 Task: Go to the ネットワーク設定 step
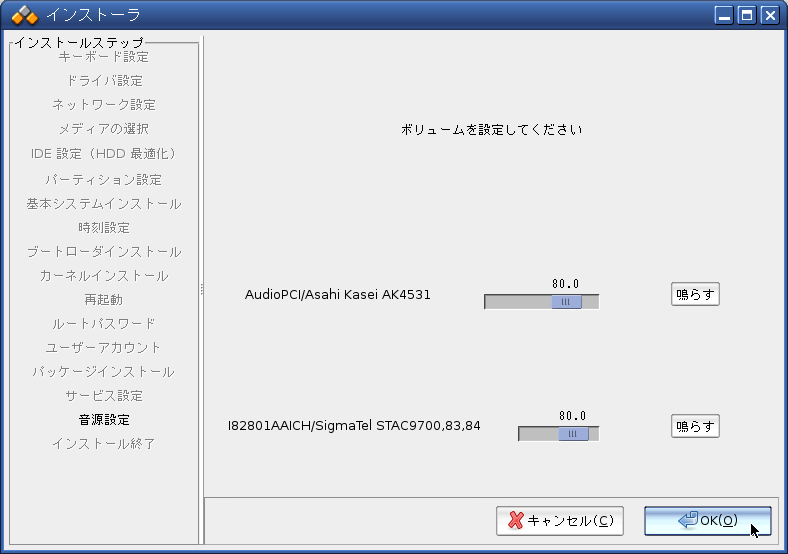[104, 105]
